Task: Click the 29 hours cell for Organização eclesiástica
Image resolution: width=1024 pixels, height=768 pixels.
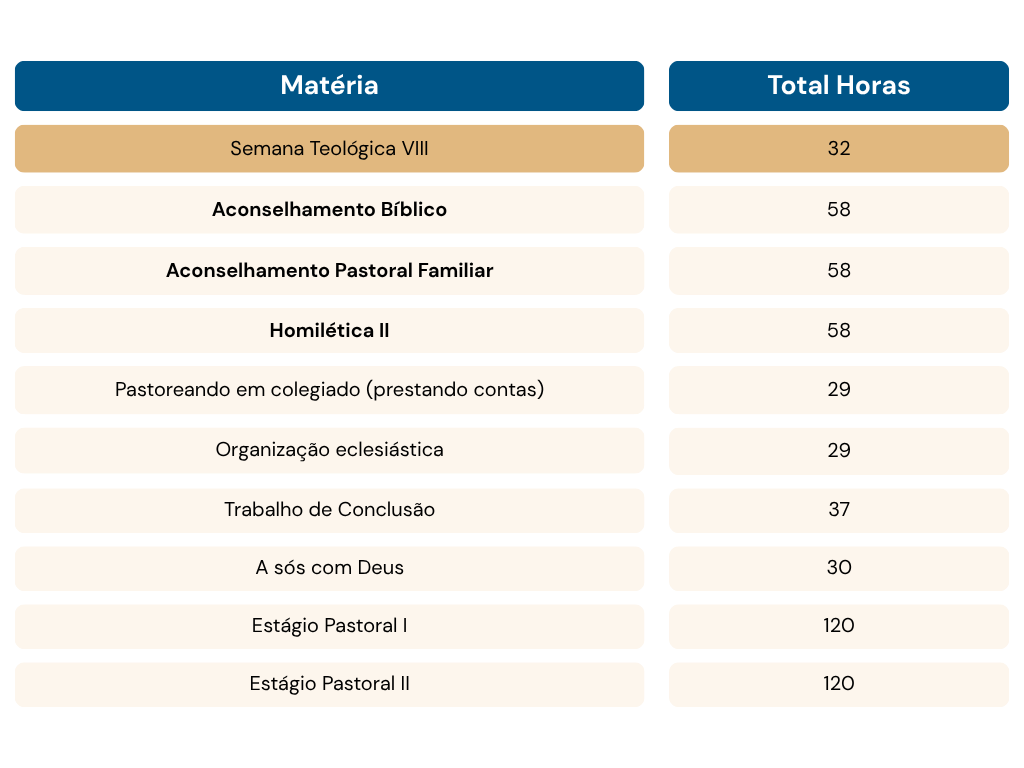Action: pos(839,450)
